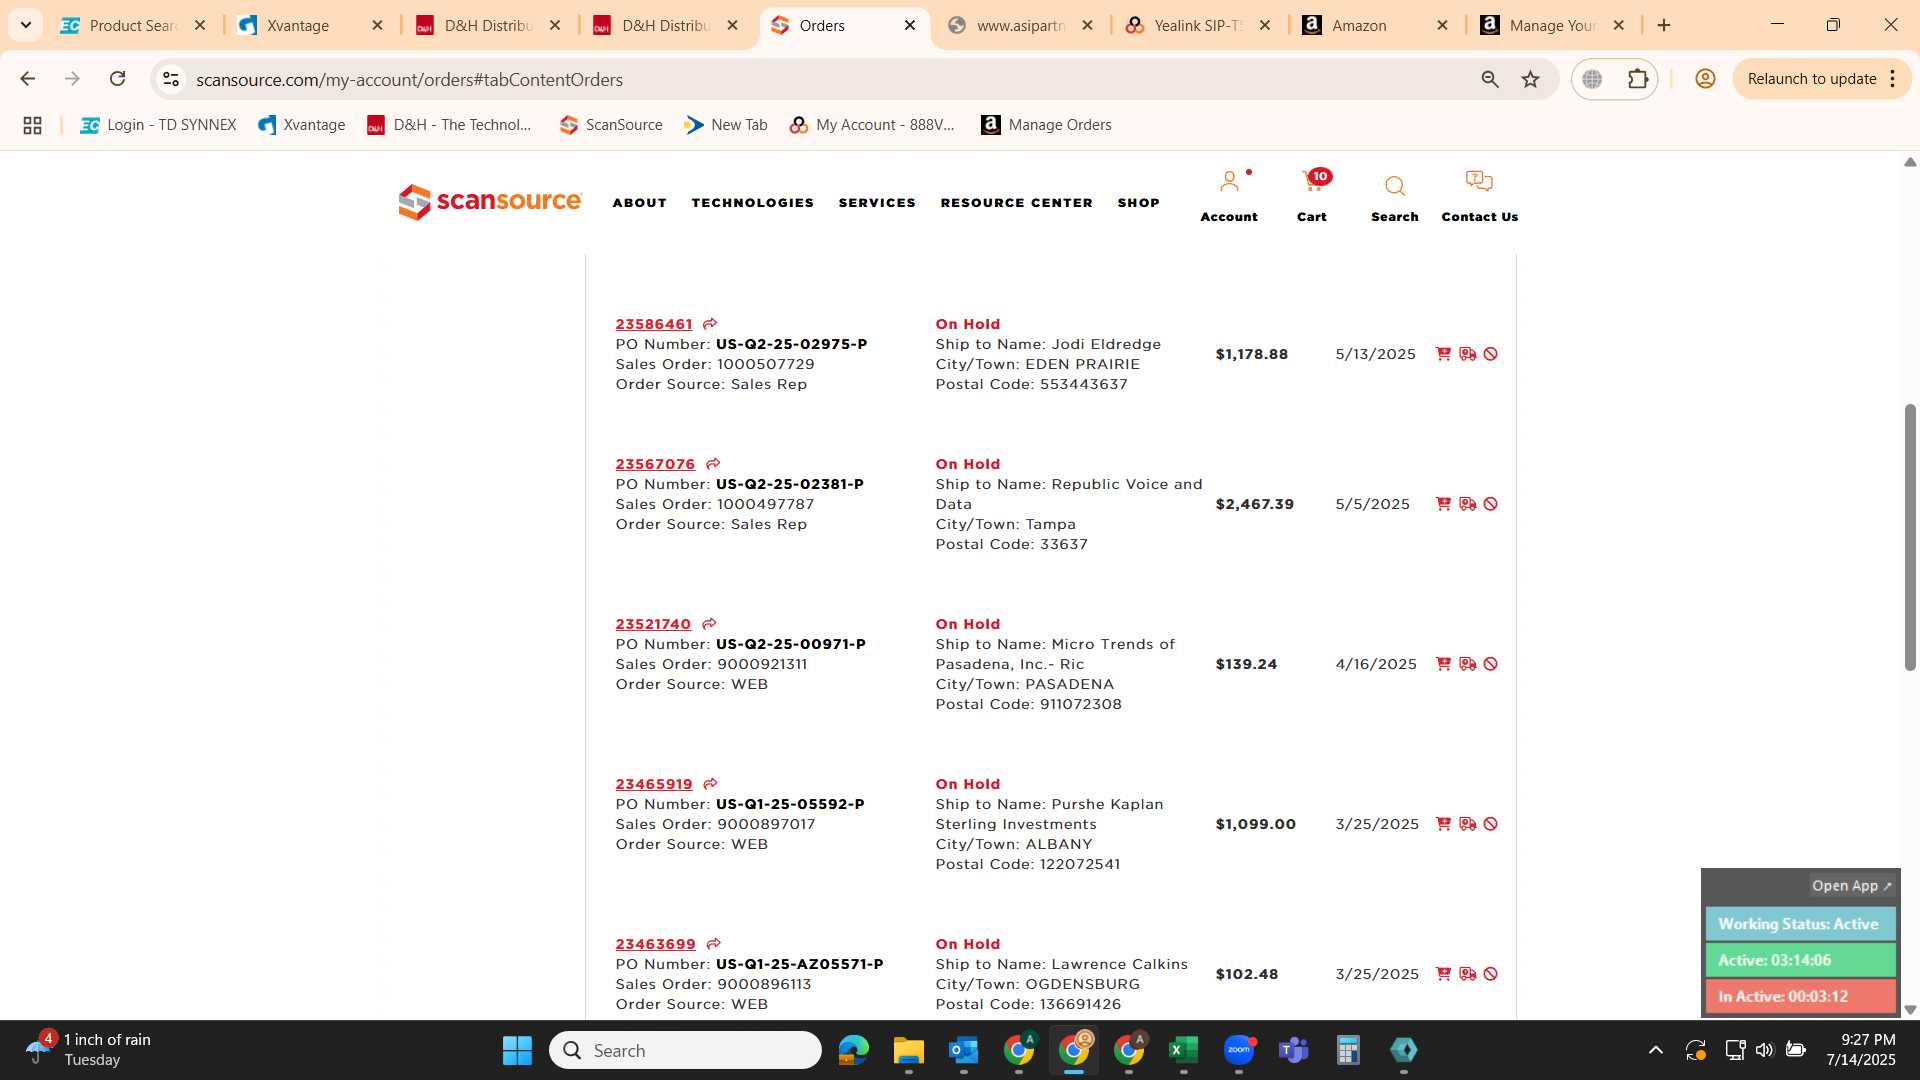Open the Windows Start menu

tap(517, 1050)
